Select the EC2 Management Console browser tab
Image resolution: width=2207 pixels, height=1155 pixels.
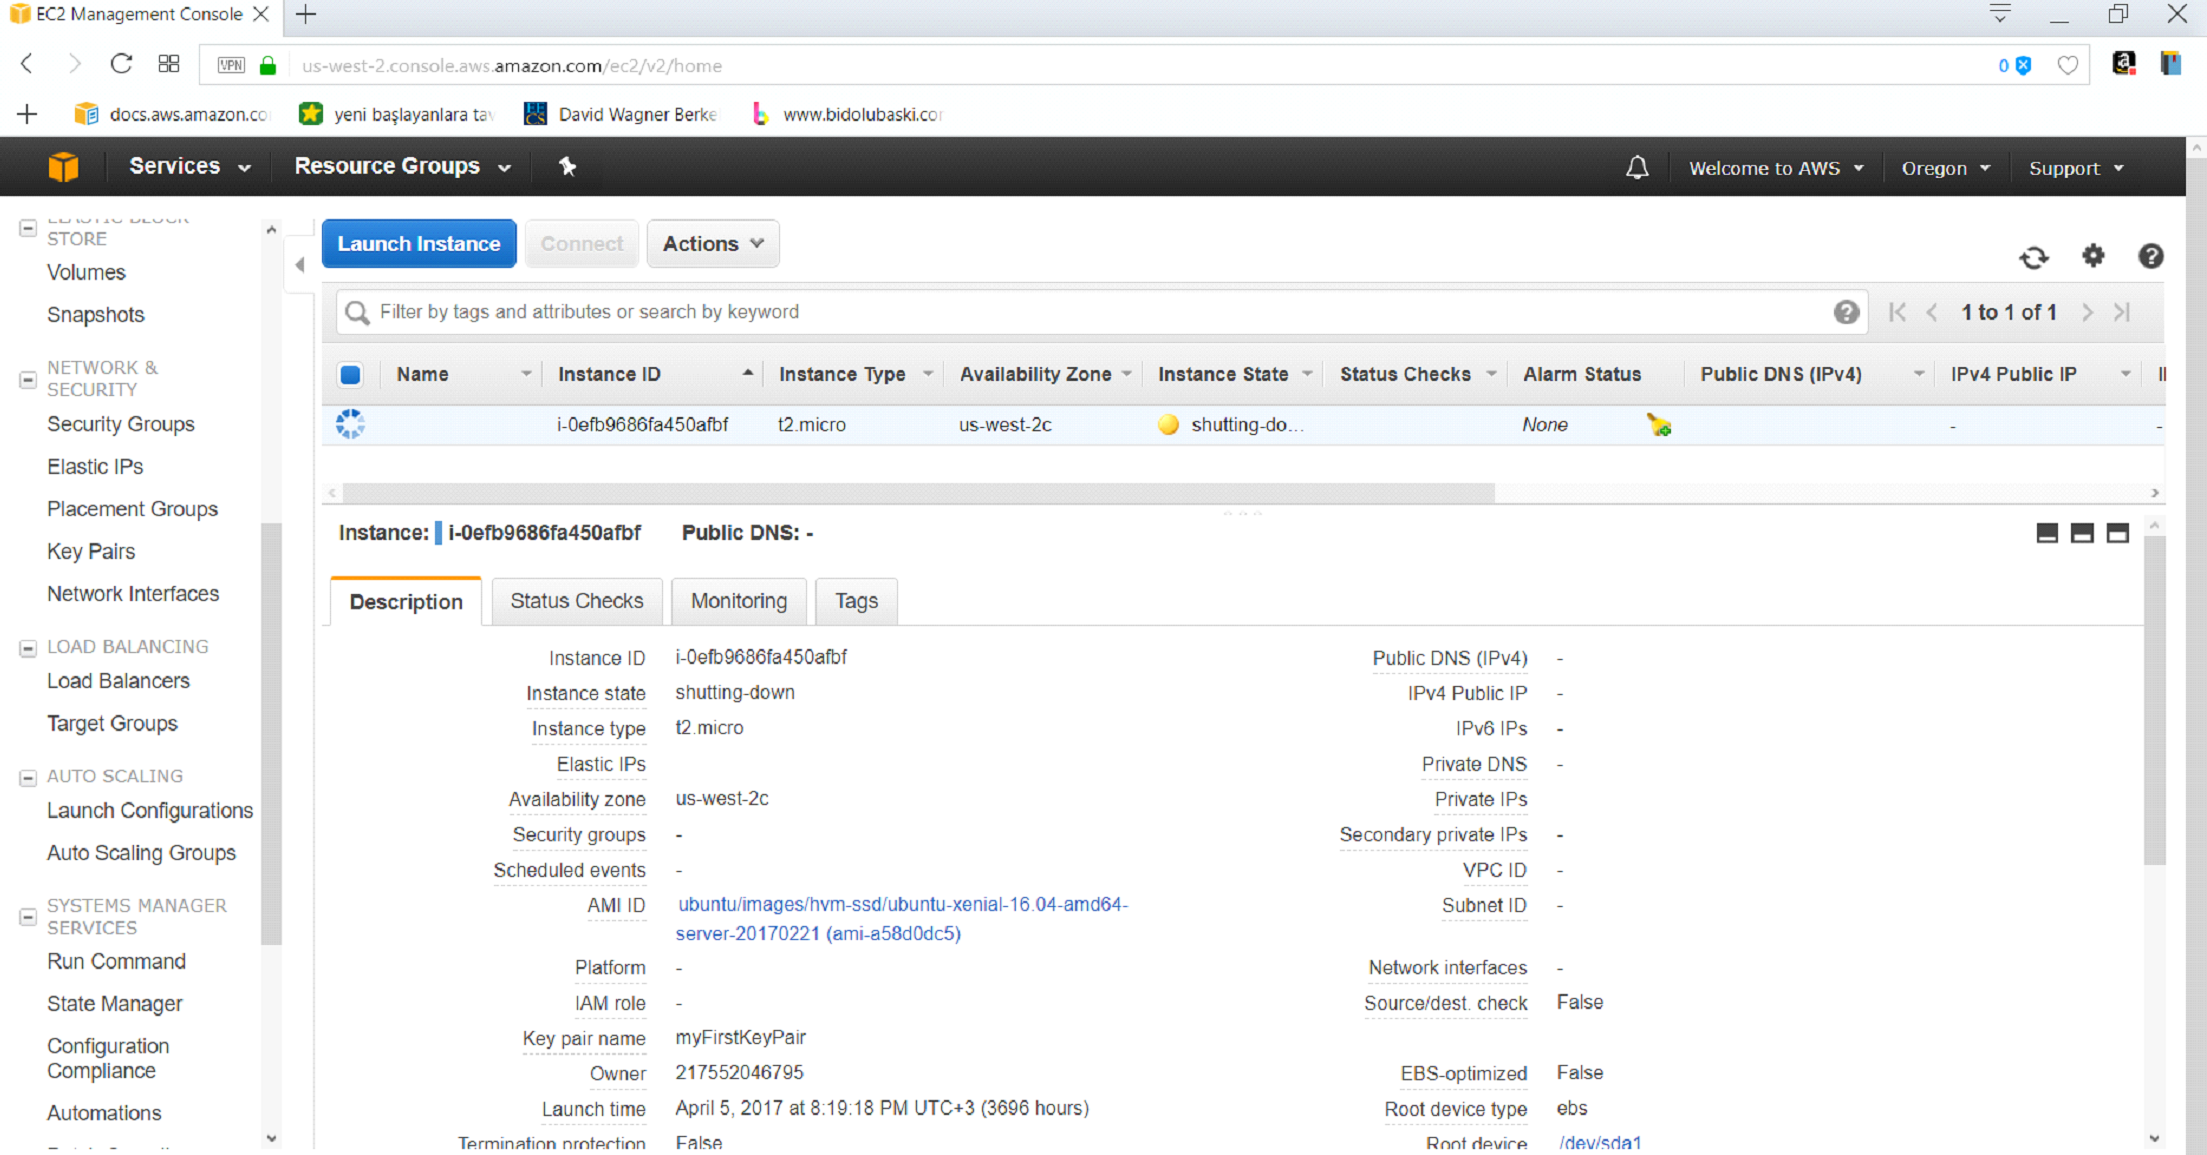tap(138, 14)
